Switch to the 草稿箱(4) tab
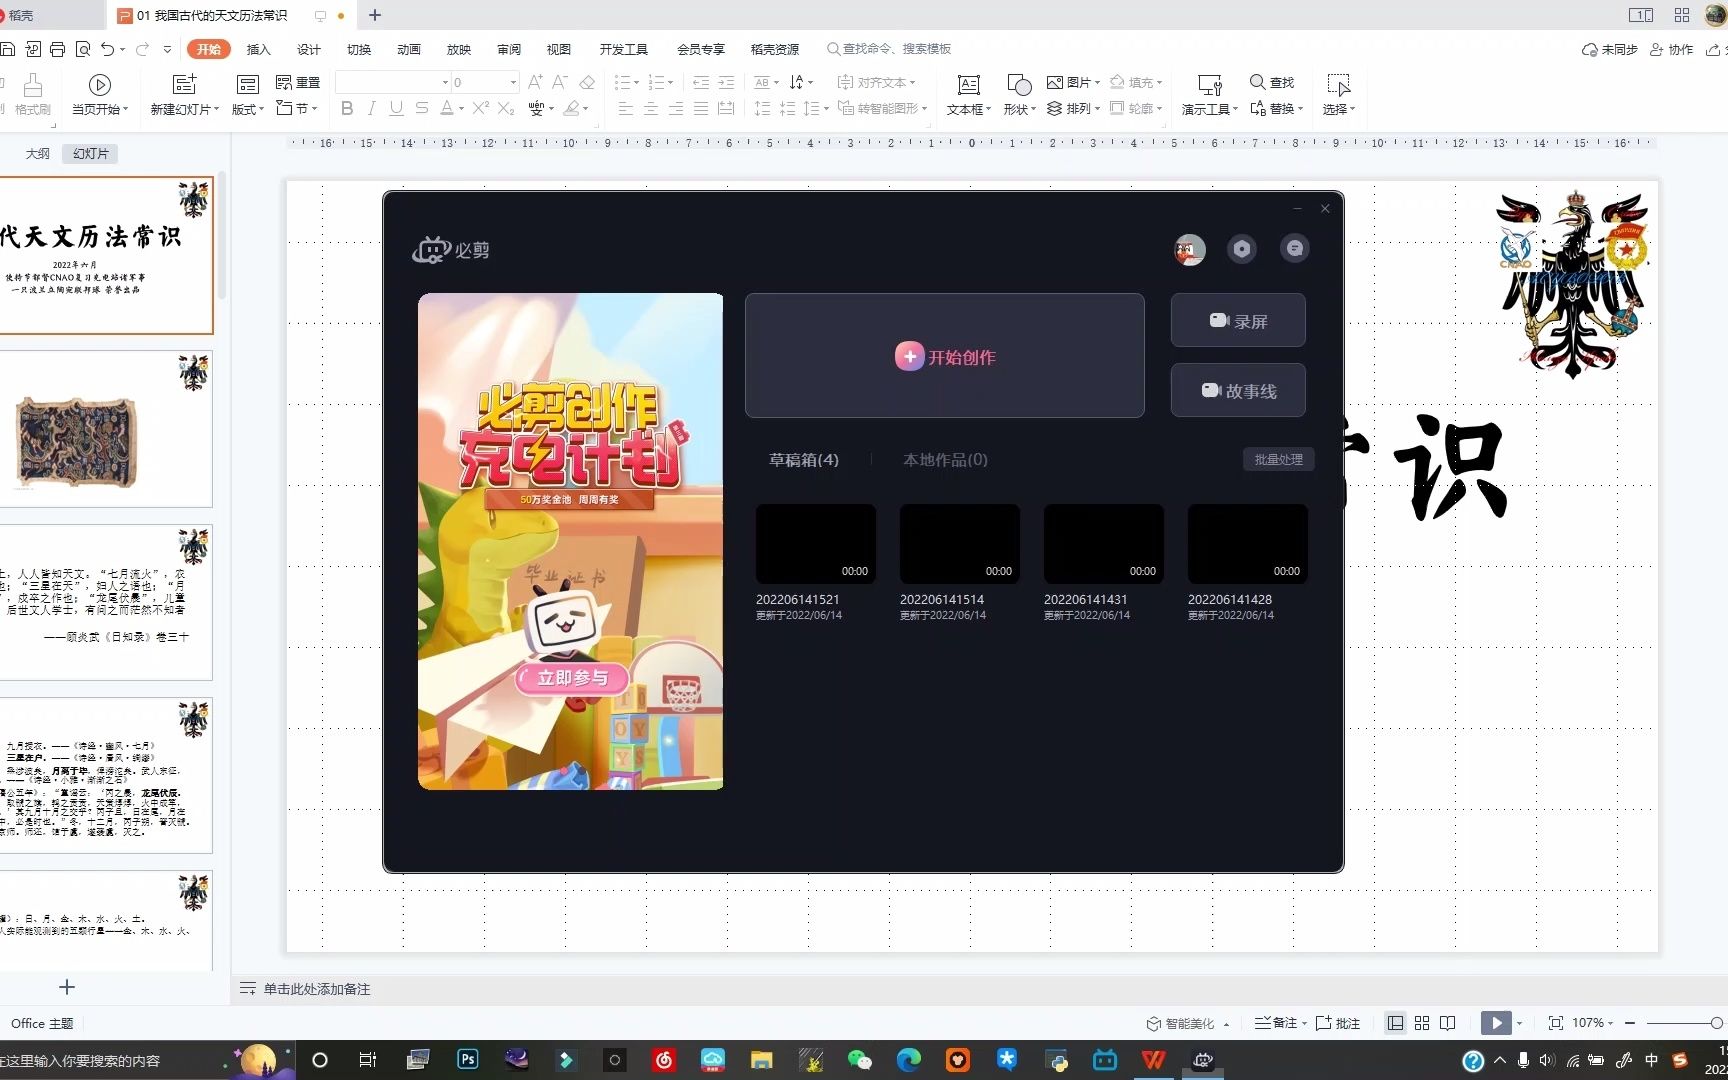Viewport: 1728px width, 1080px height. click(803, 460)
